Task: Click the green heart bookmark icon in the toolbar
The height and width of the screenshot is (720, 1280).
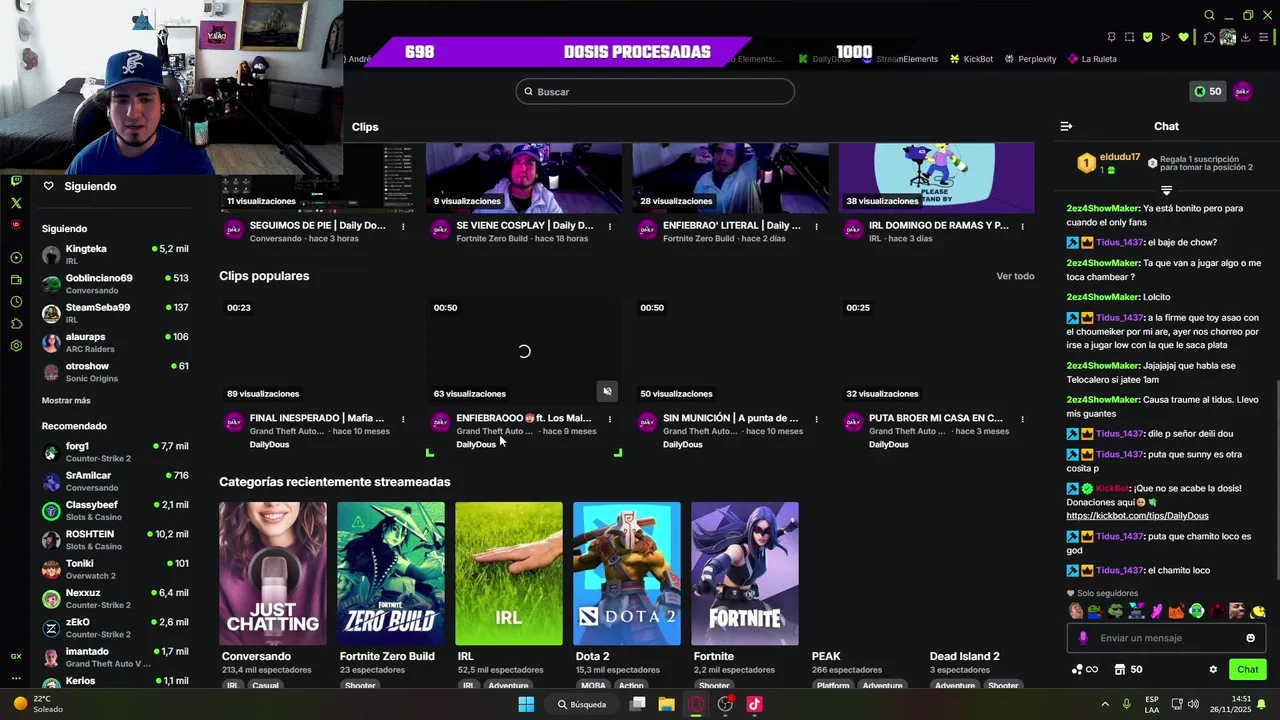Action: click(x=1184, y=37)
